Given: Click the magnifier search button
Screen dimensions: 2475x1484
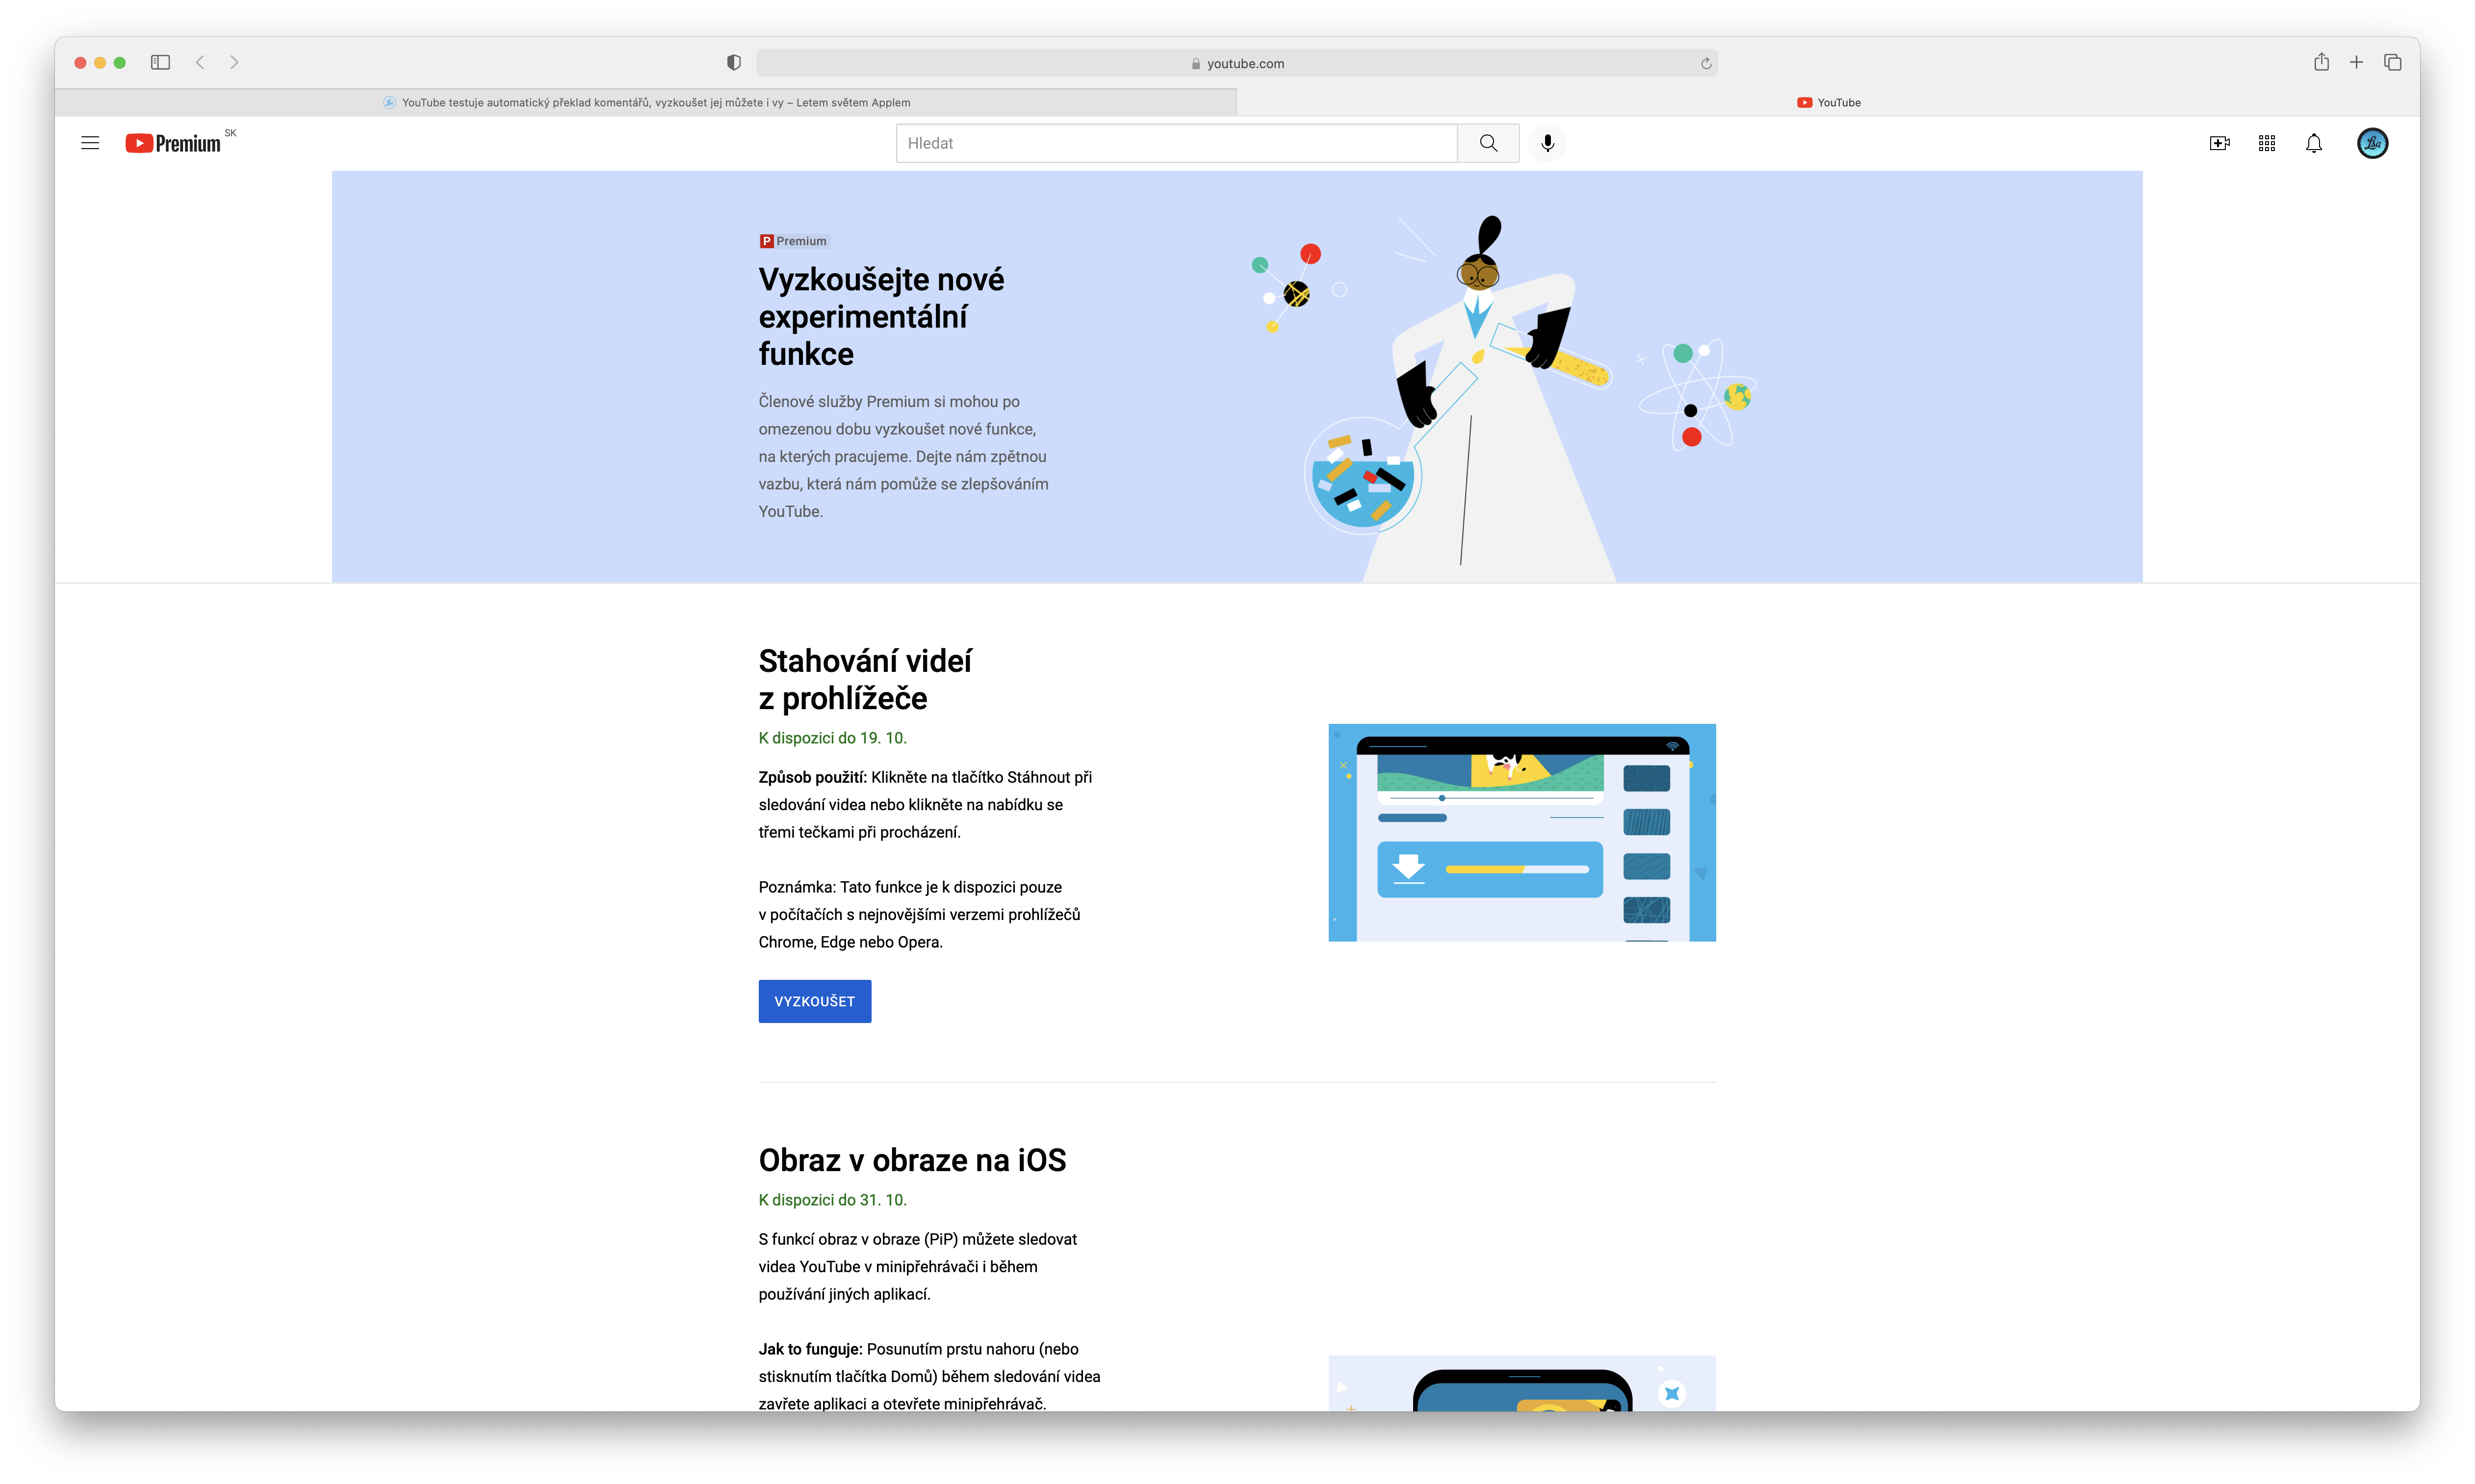Looking at the screenshot, I should click(1488, 143).
